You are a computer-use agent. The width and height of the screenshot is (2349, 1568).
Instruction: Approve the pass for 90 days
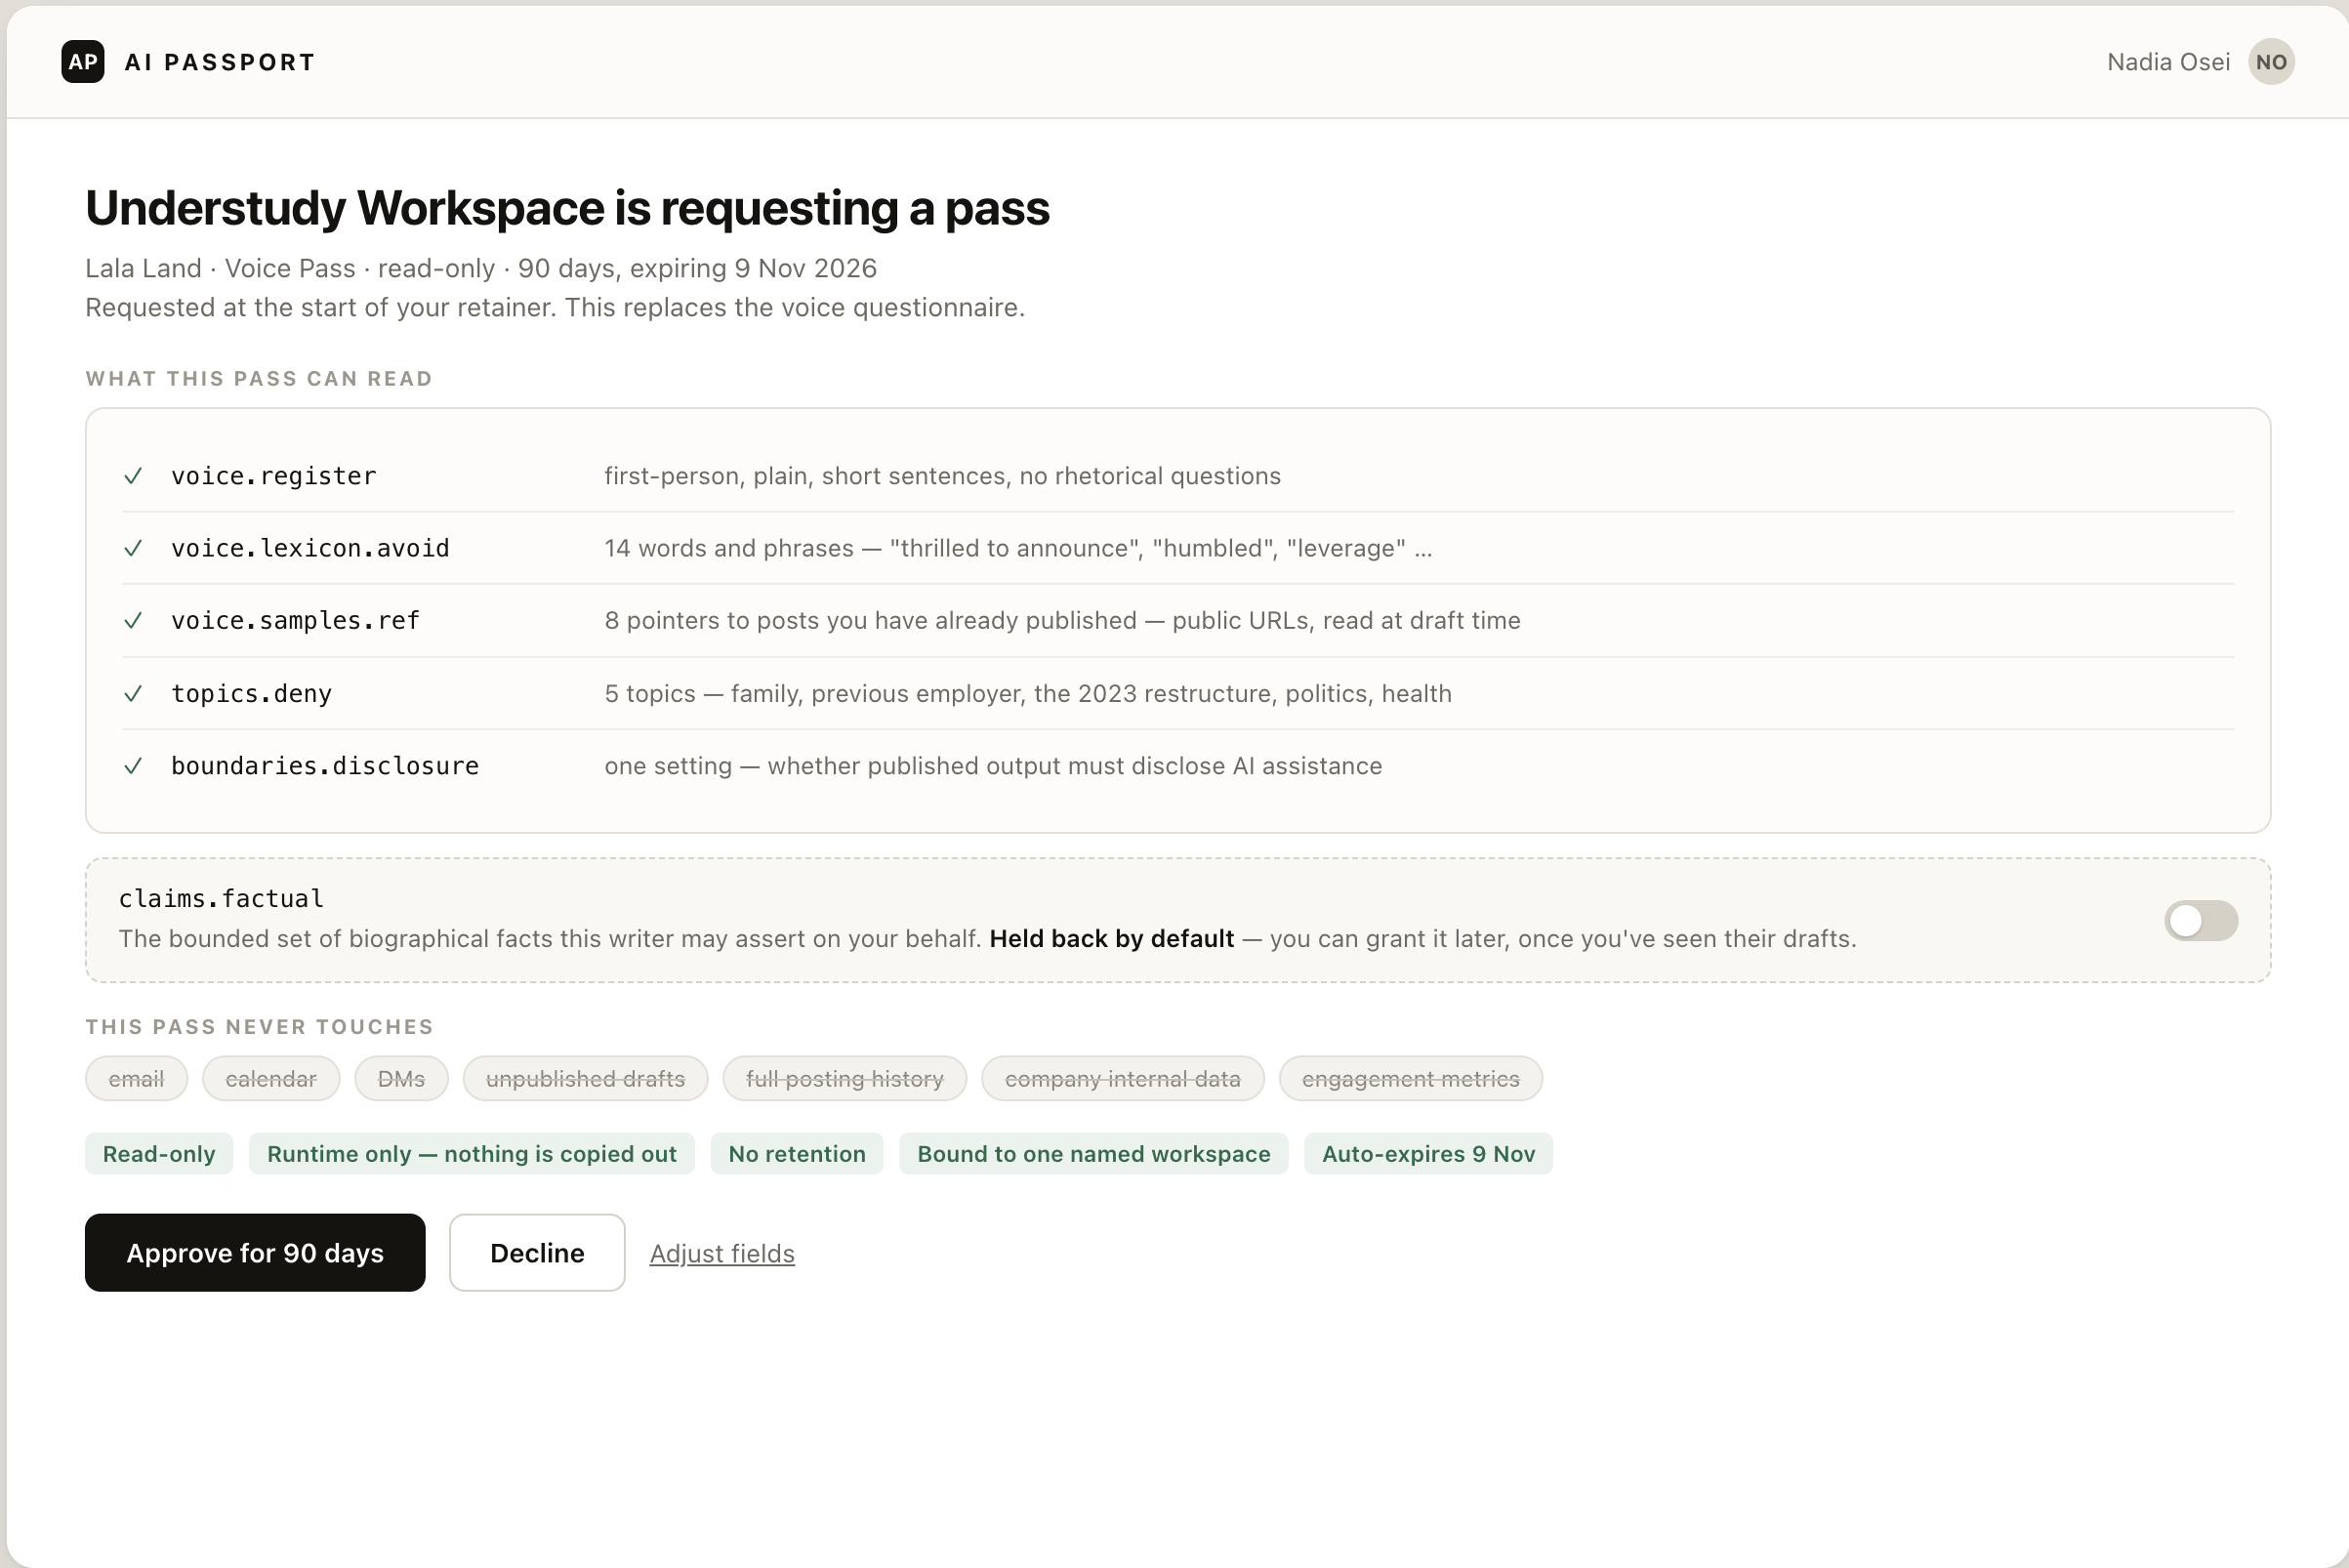[x=255, y=1252]
